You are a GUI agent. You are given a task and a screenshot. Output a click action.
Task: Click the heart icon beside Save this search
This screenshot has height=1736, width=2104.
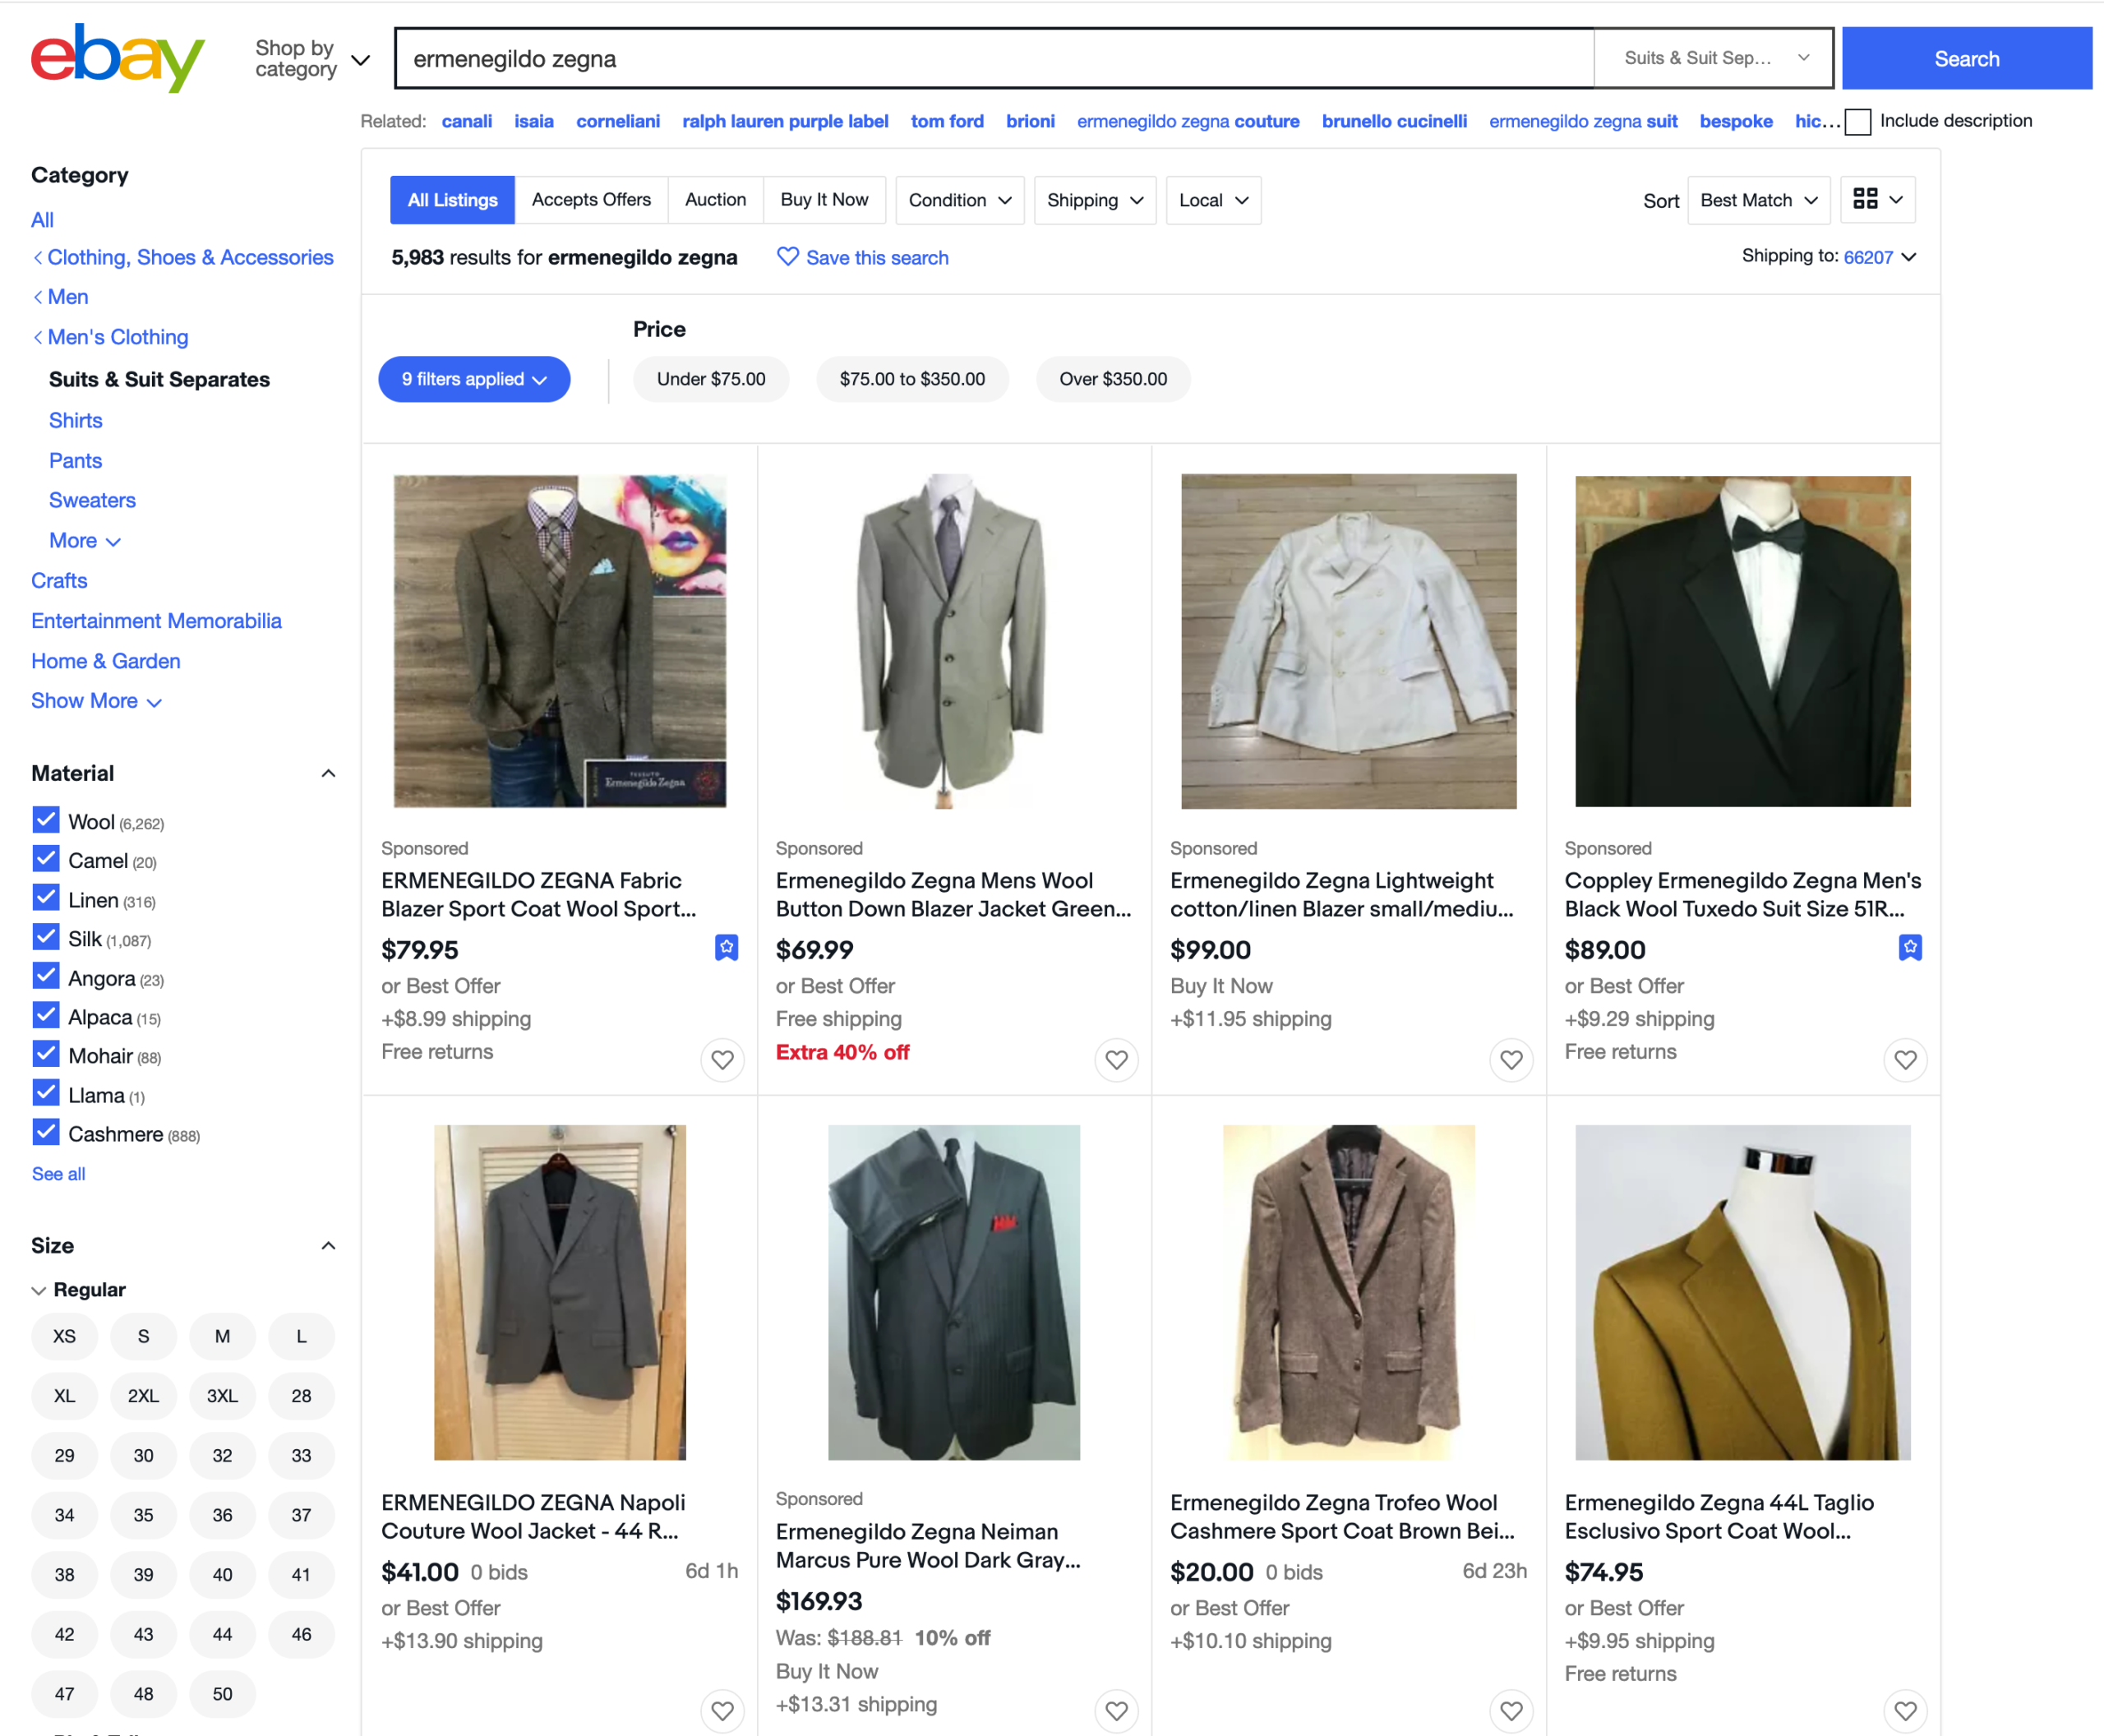click(788, 257)
